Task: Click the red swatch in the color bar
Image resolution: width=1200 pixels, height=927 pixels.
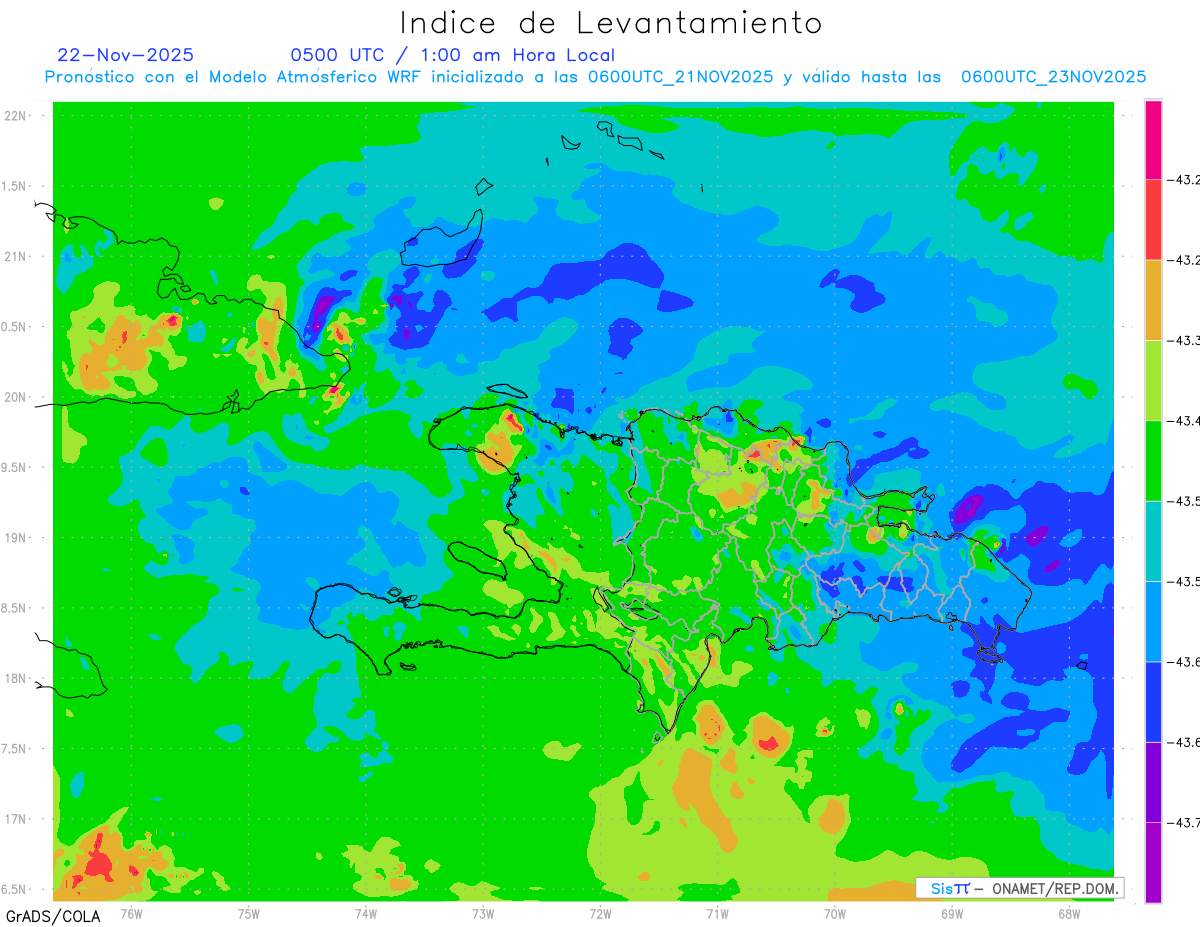Action: [1153, 220]
